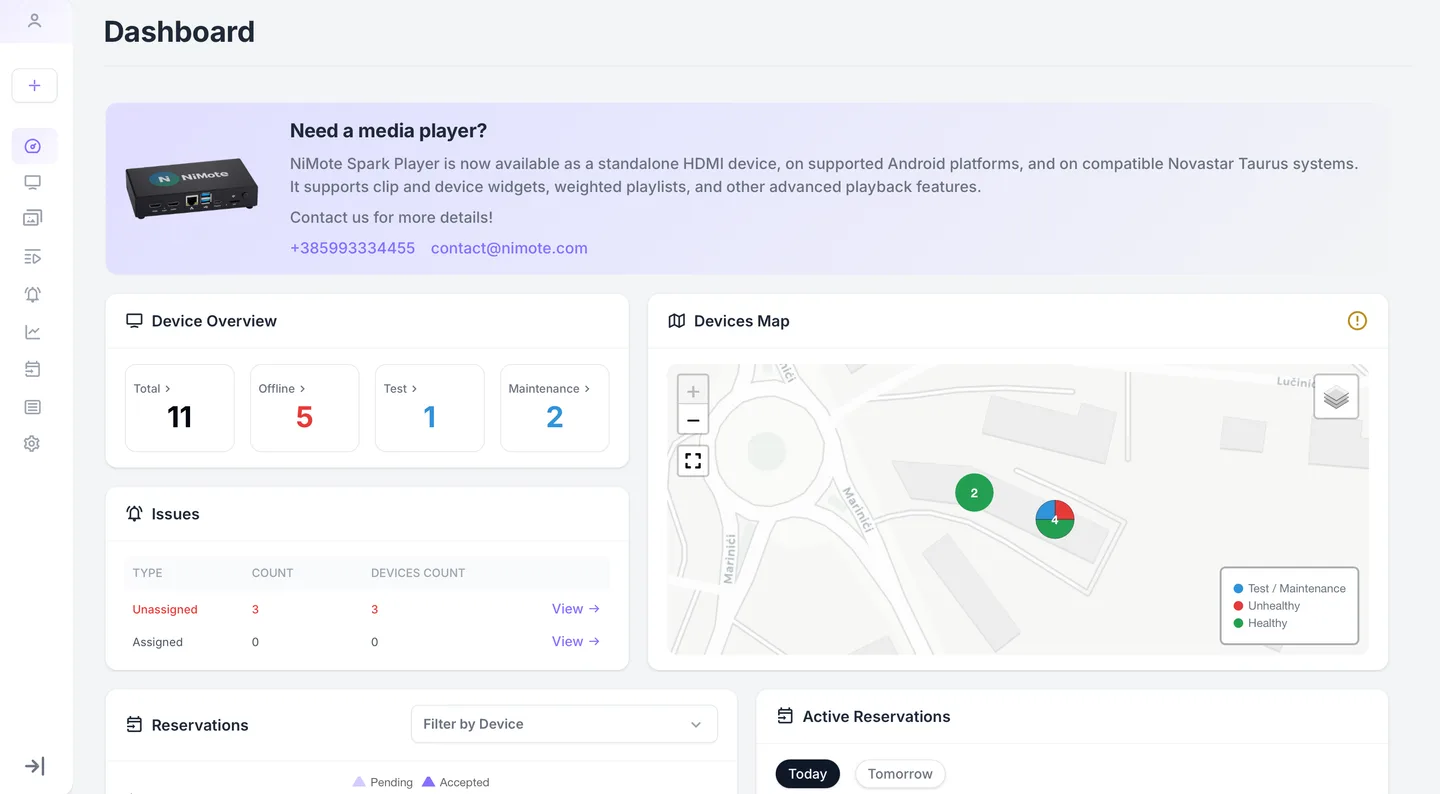
Task: View the Assigned issues
Action: (x=576, y=642)
